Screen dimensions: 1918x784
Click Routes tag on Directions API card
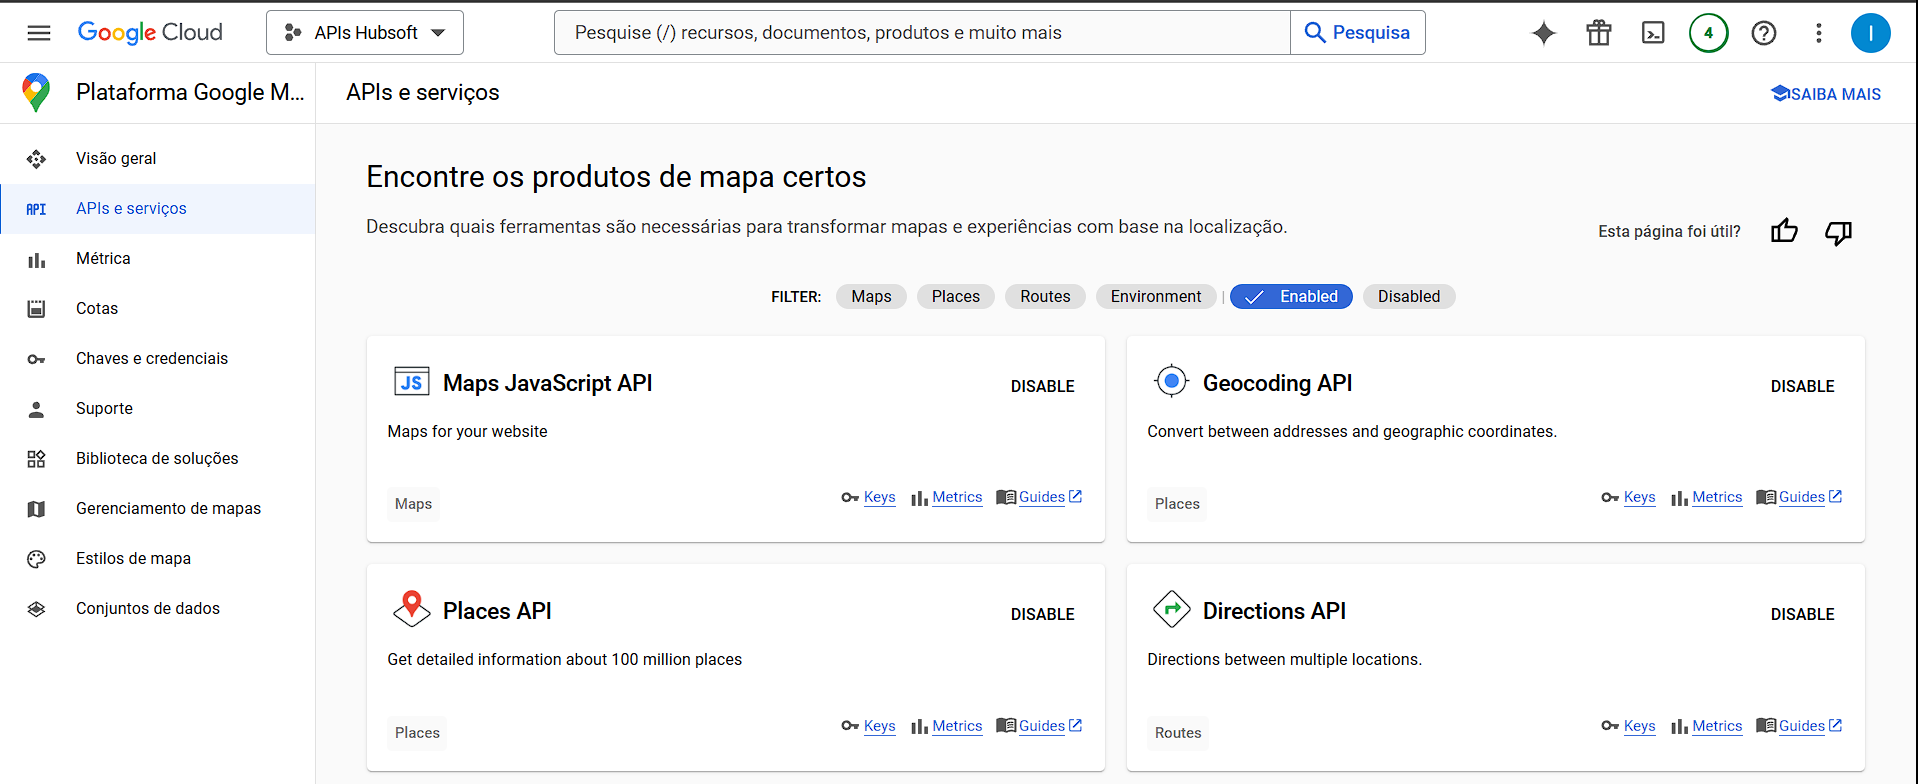coord(1178,733)
